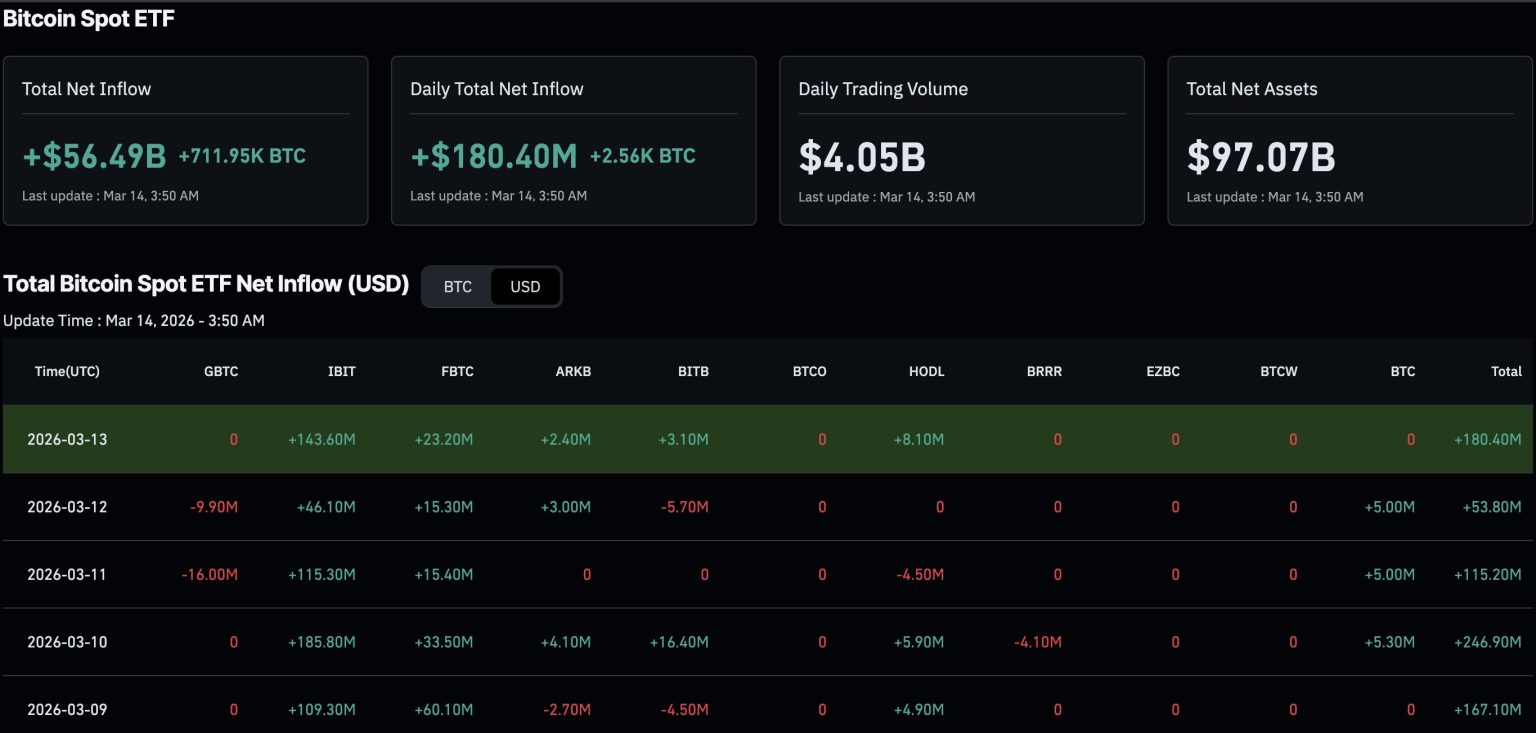Click the GBTC column header
1536x733 pixels.
click(x=221, y=371)
